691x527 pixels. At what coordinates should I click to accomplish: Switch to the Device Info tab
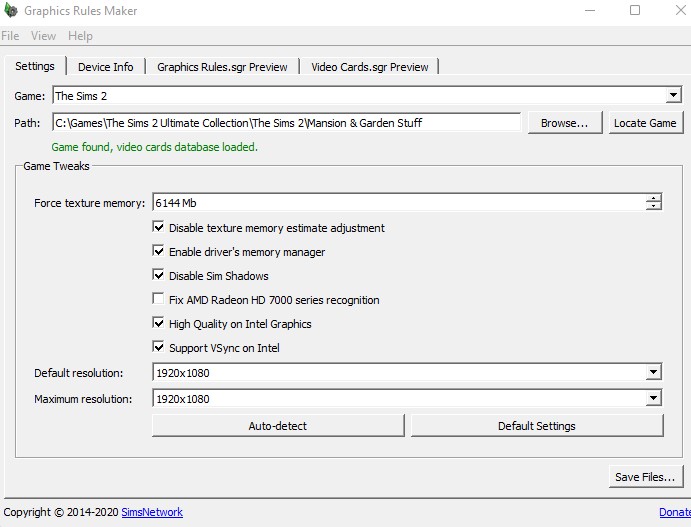coord(105,67)
